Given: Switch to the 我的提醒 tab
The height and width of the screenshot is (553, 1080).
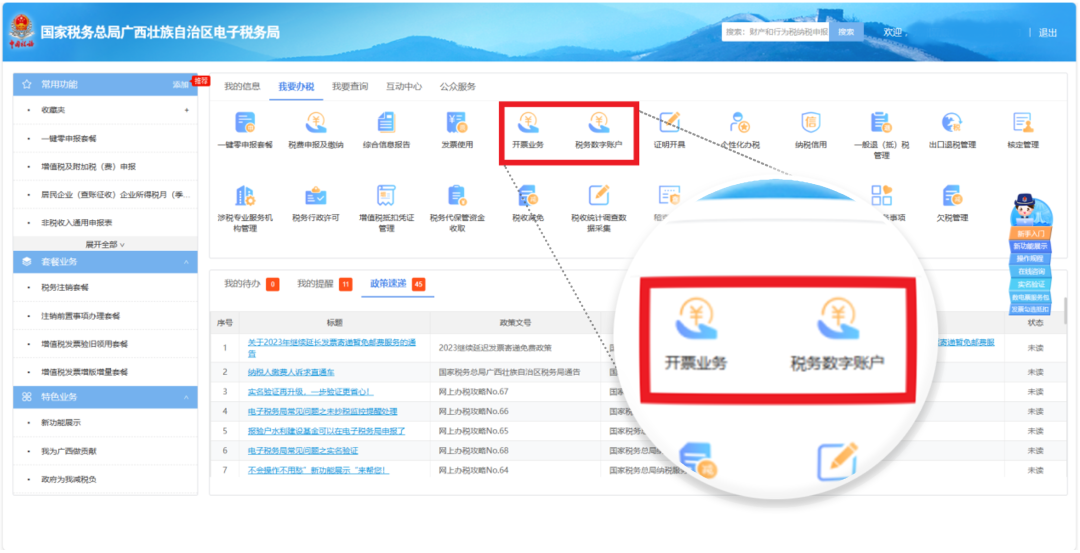Looking at the screenshot, I should 317,284.
